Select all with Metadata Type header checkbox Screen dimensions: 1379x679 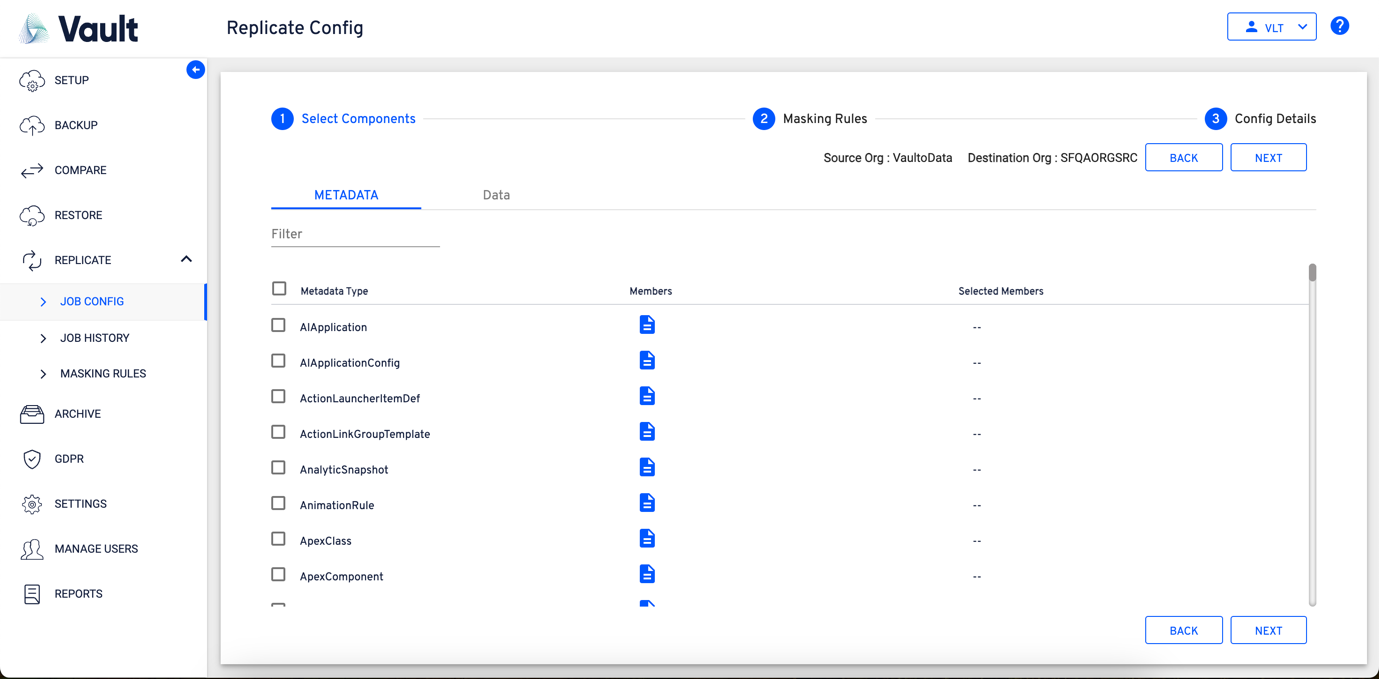(279, 289)
